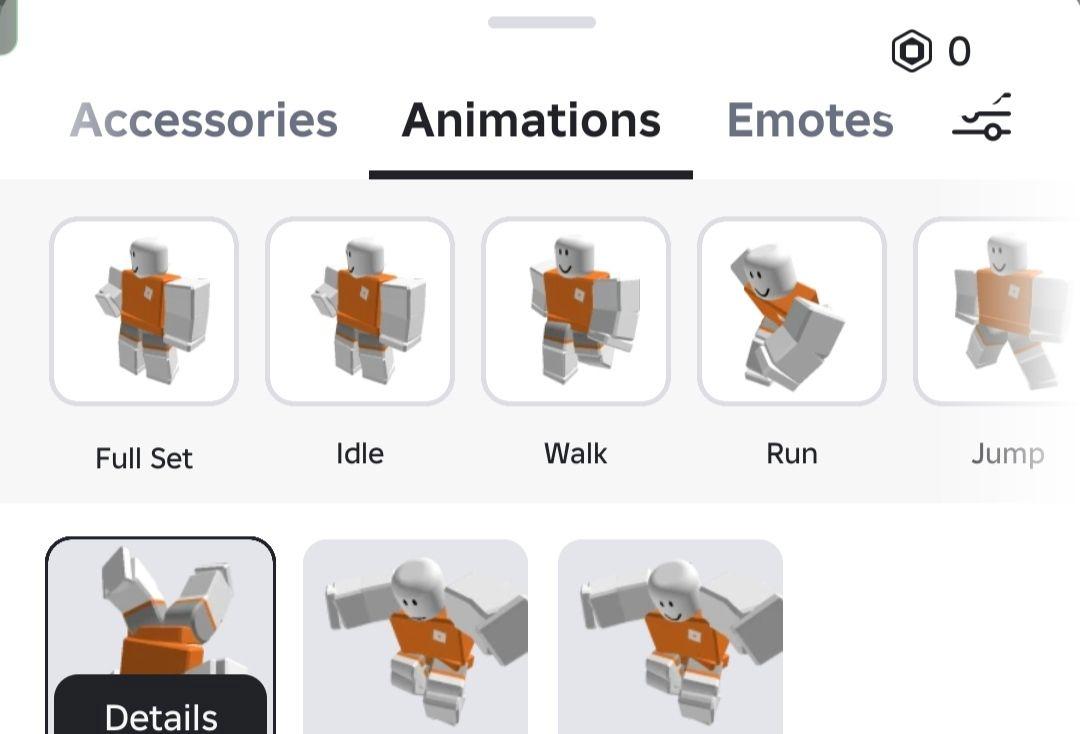Open the Robux balance icon
This screenshot has width=1080, height=734.
pyautogui.click(x=911, y=51)
